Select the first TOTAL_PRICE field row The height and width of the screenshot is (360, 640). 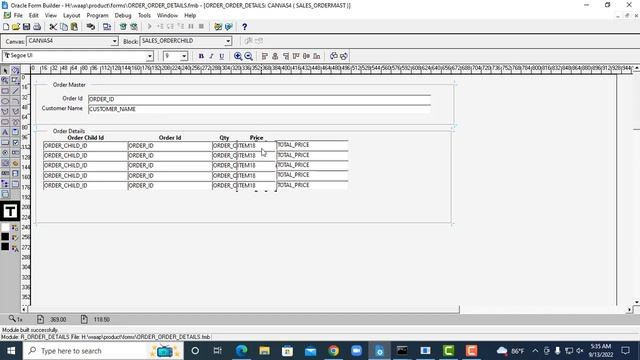point(312,145)
